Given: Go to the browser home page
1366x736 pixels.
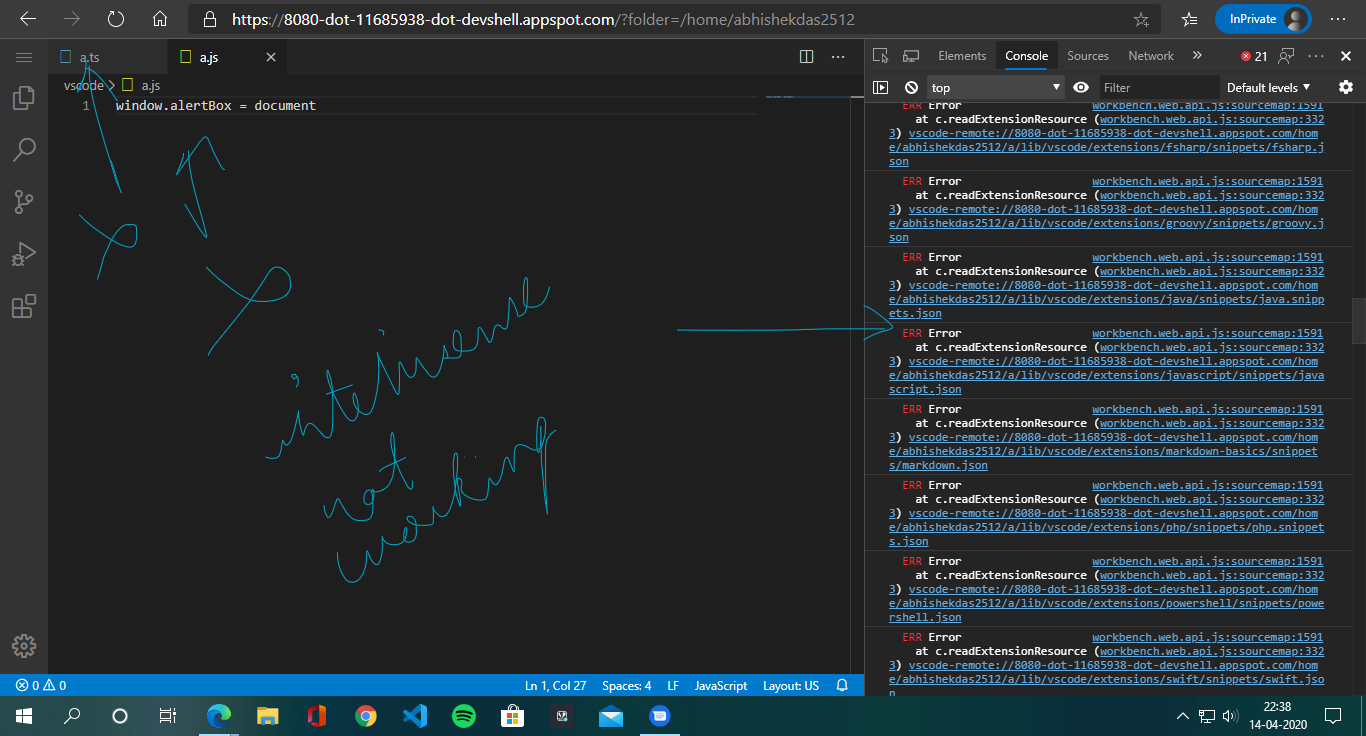Looking at the screenshot, I should [x=160, y=19].
